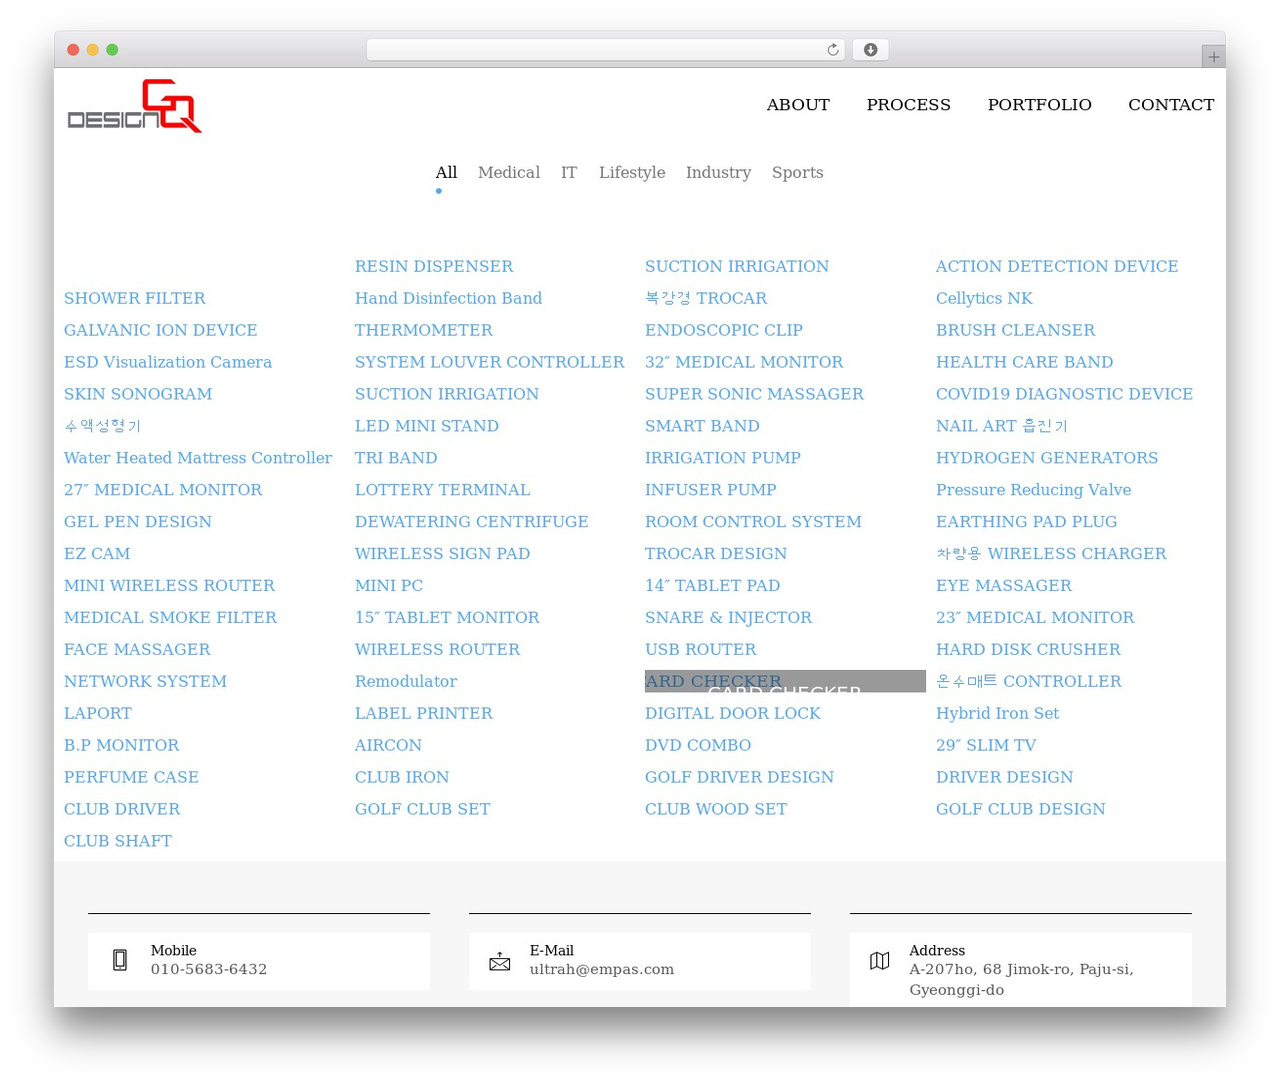Open the Hybrid Iron Set link
The image size is (1280, 1084).
[997, 714]
